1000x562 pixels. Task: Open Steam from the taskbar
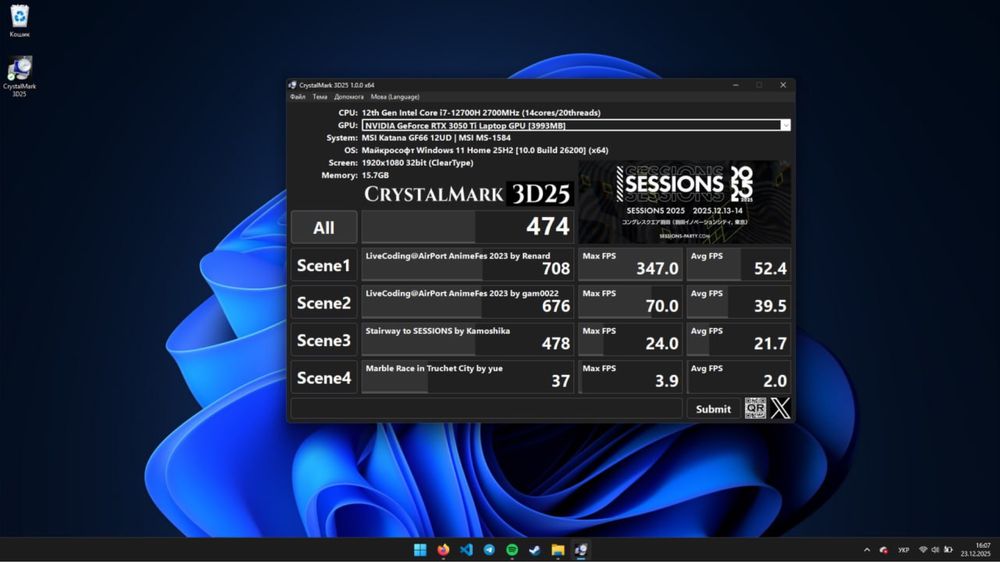click(534, 550)
